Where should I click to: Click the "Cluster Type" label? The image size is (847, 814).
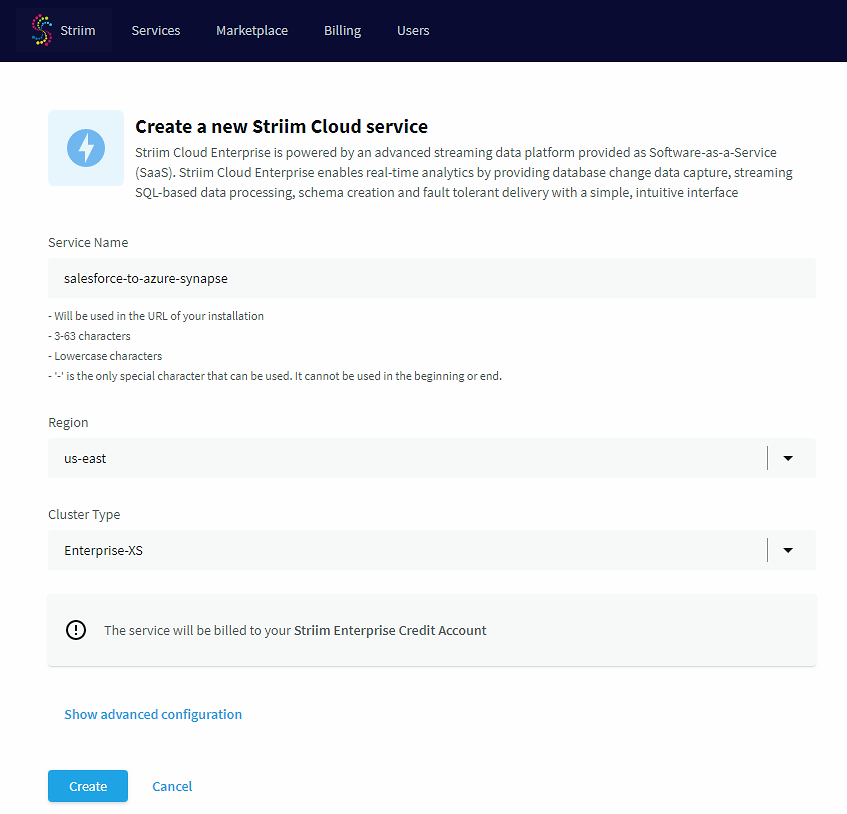(84, 514)
